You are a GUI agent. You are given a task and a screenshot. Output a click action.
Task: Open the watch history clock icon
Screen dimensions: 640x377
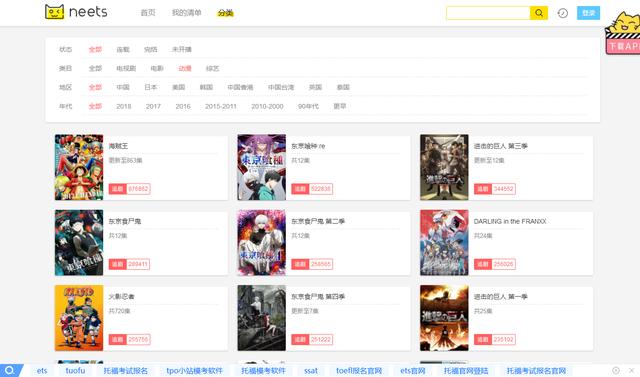562,13
